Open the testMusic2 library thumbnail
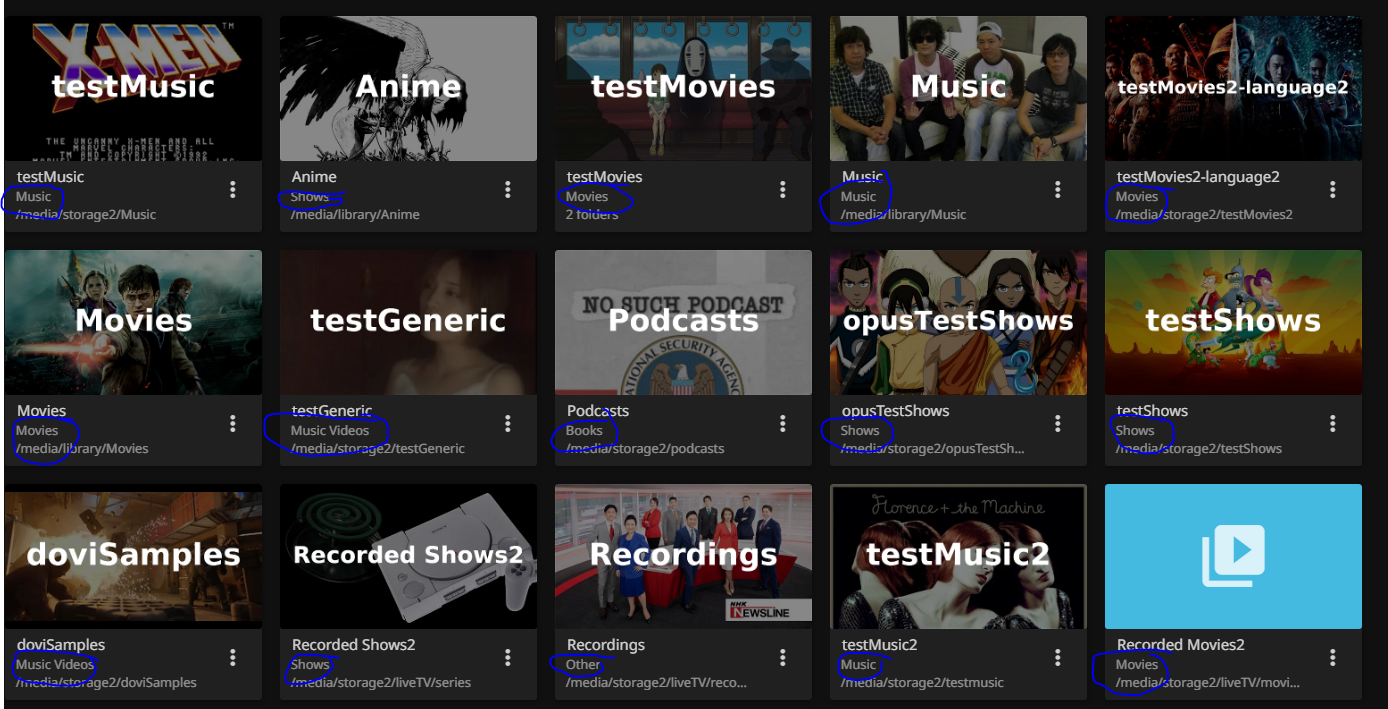This screenshot has width=1388, height=709. coord(958,556)
